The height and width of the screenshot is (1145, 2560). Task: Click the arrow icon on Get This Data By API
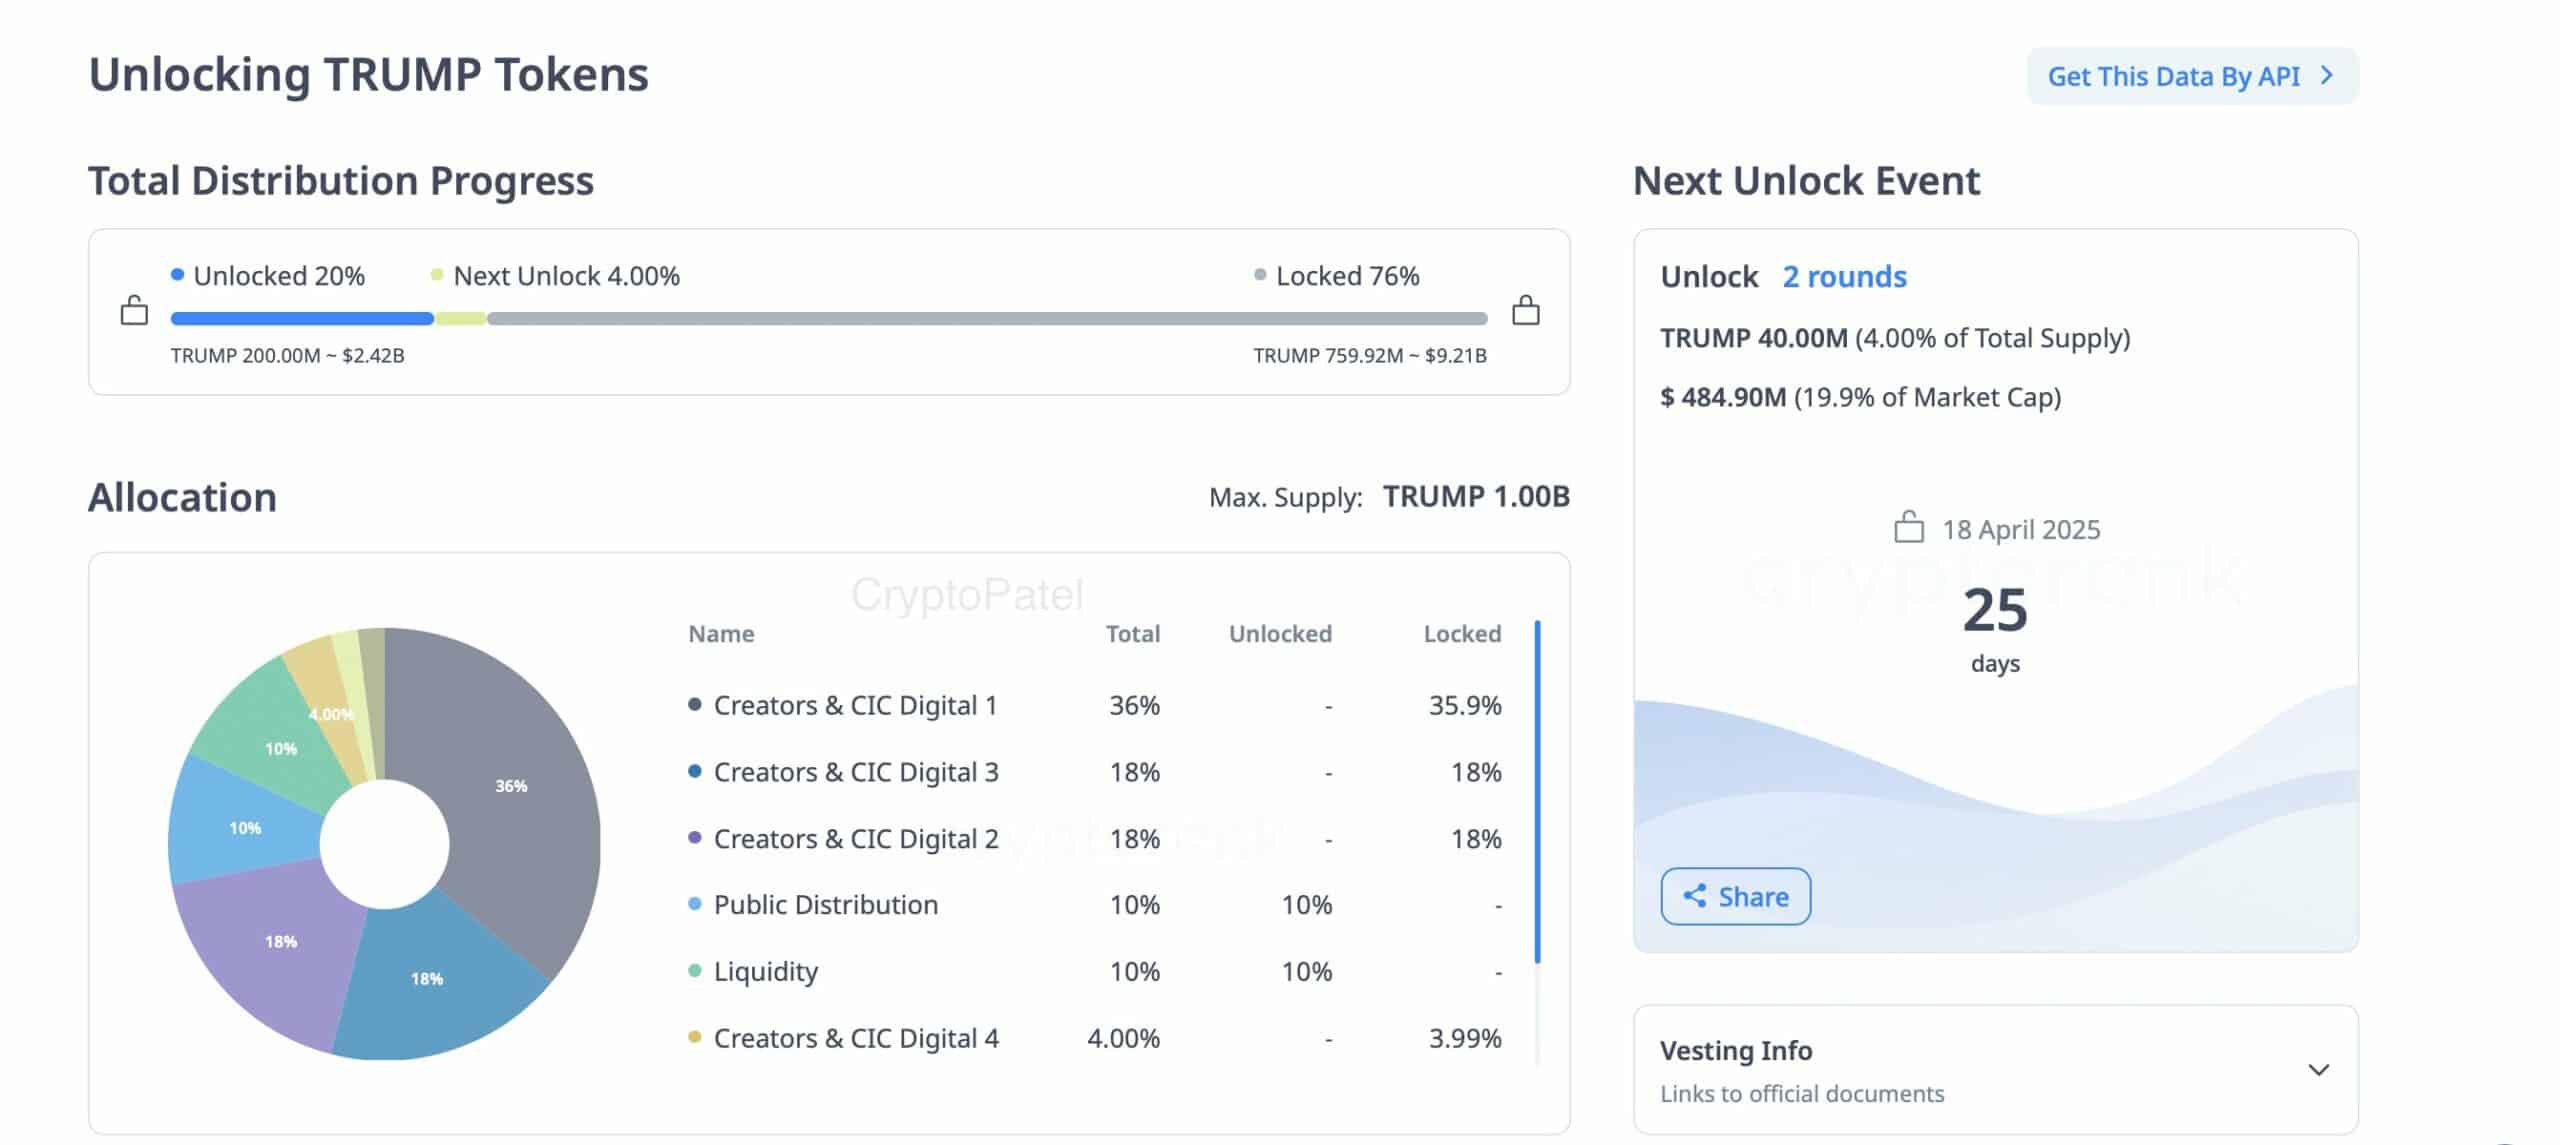(x=2327, y=76)
